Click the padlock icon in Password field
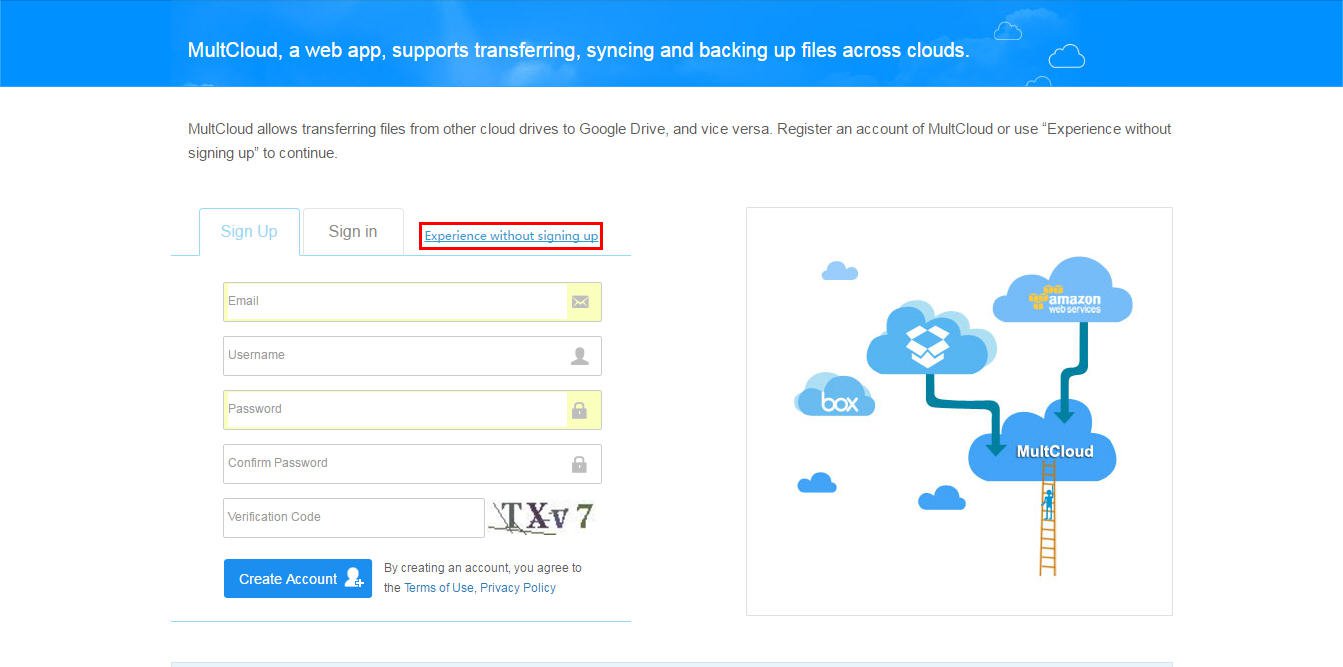 (x=579, y=410)
